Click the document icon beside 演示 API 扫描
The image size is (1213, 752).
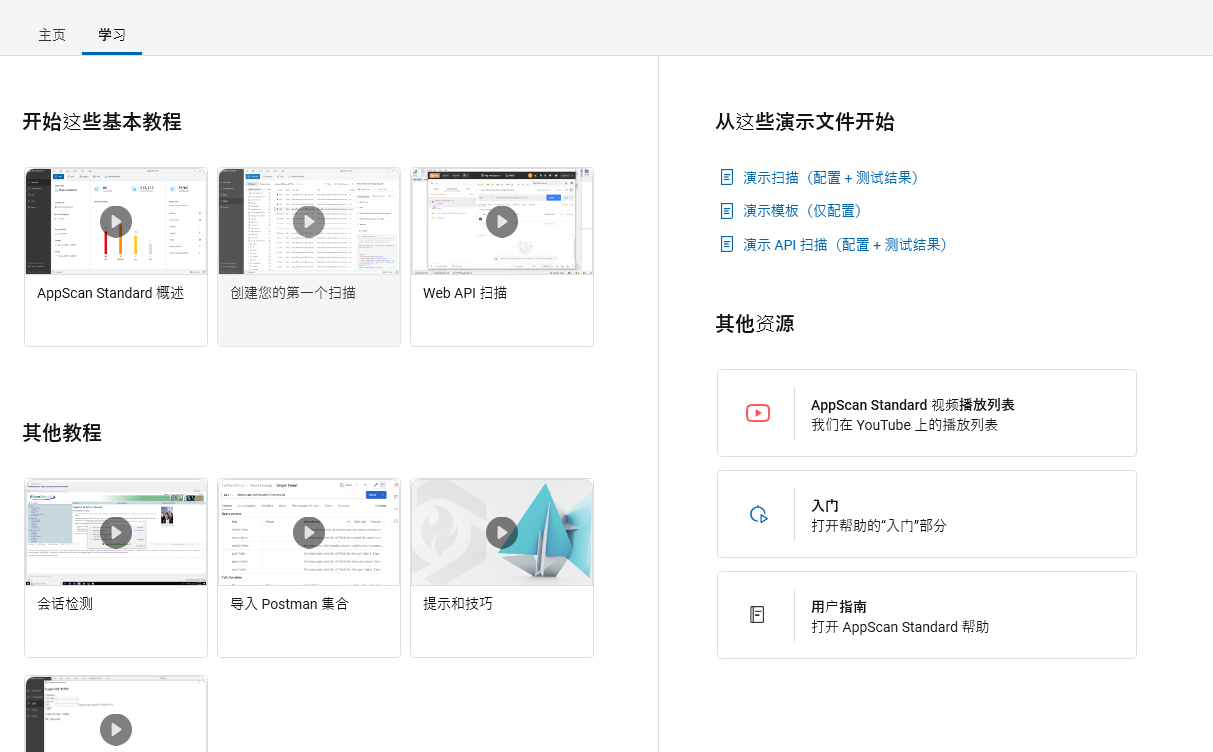727,244
